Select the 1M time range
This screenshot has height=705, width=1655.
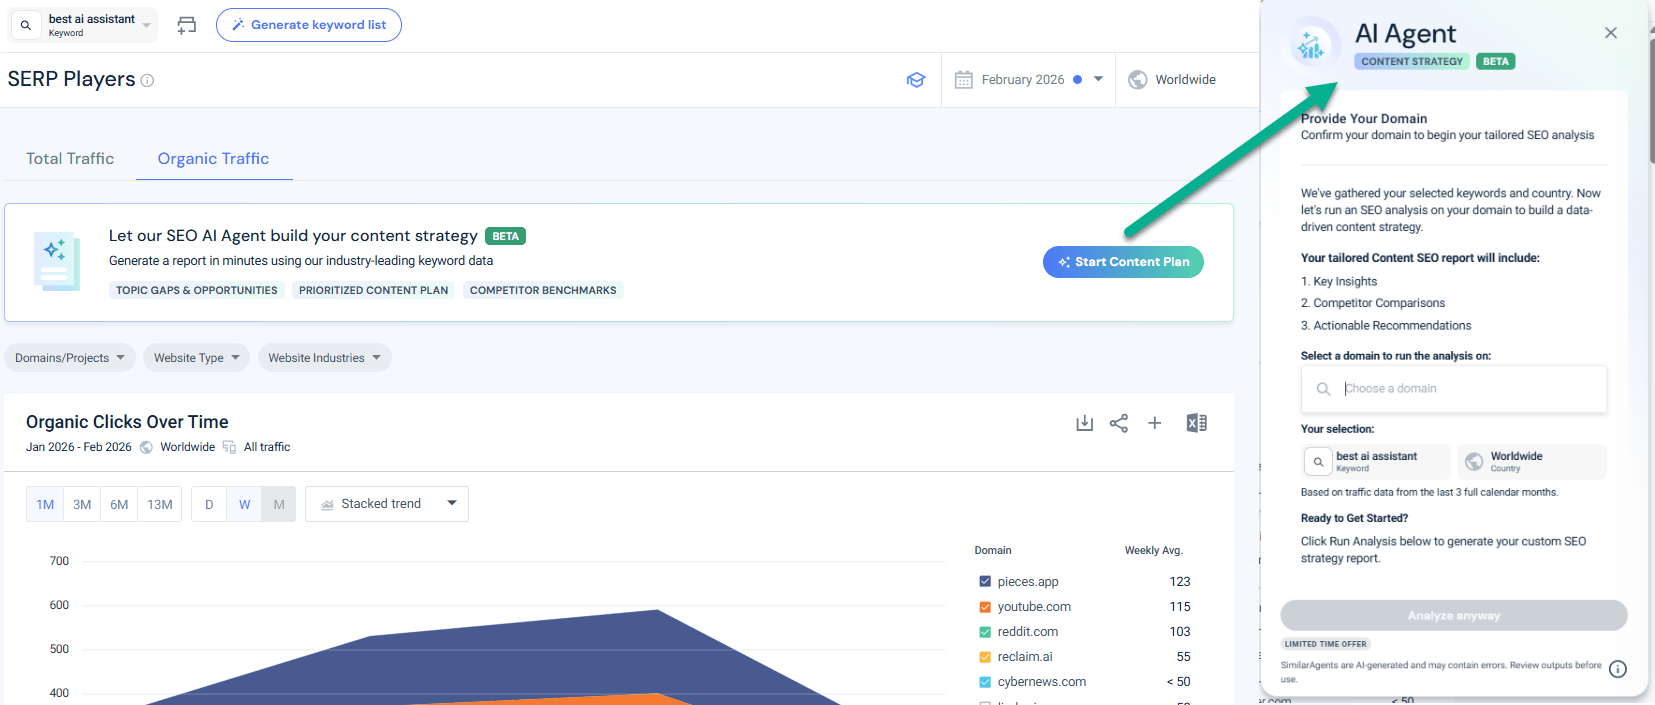click(x=45, y=504)
